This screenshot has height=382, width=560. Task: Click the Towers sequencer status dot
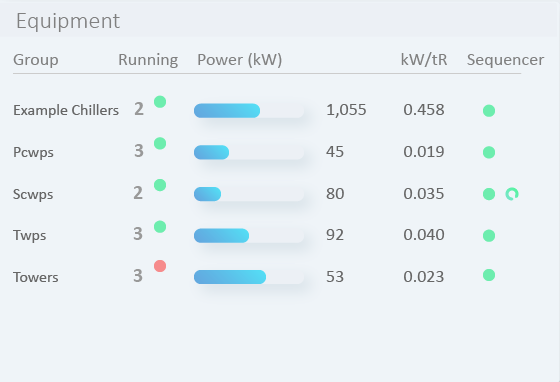[x=489, y=275]
